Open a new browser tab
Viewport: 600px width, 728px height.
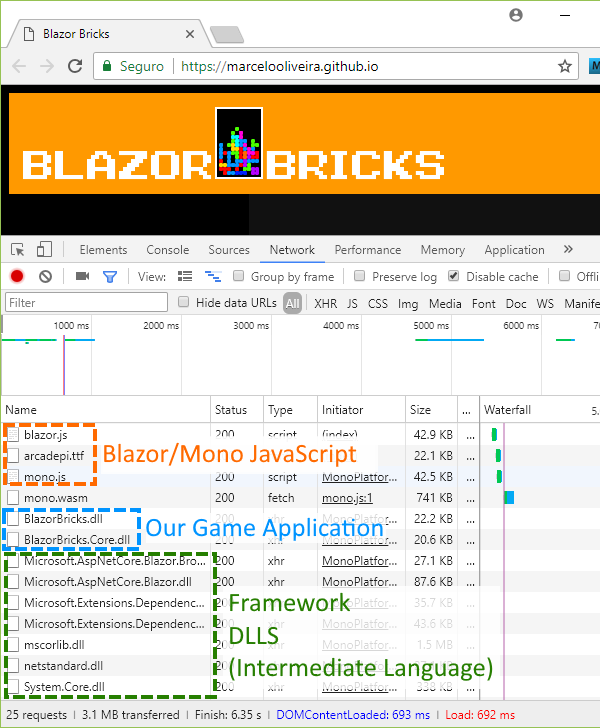coord(227,35)
